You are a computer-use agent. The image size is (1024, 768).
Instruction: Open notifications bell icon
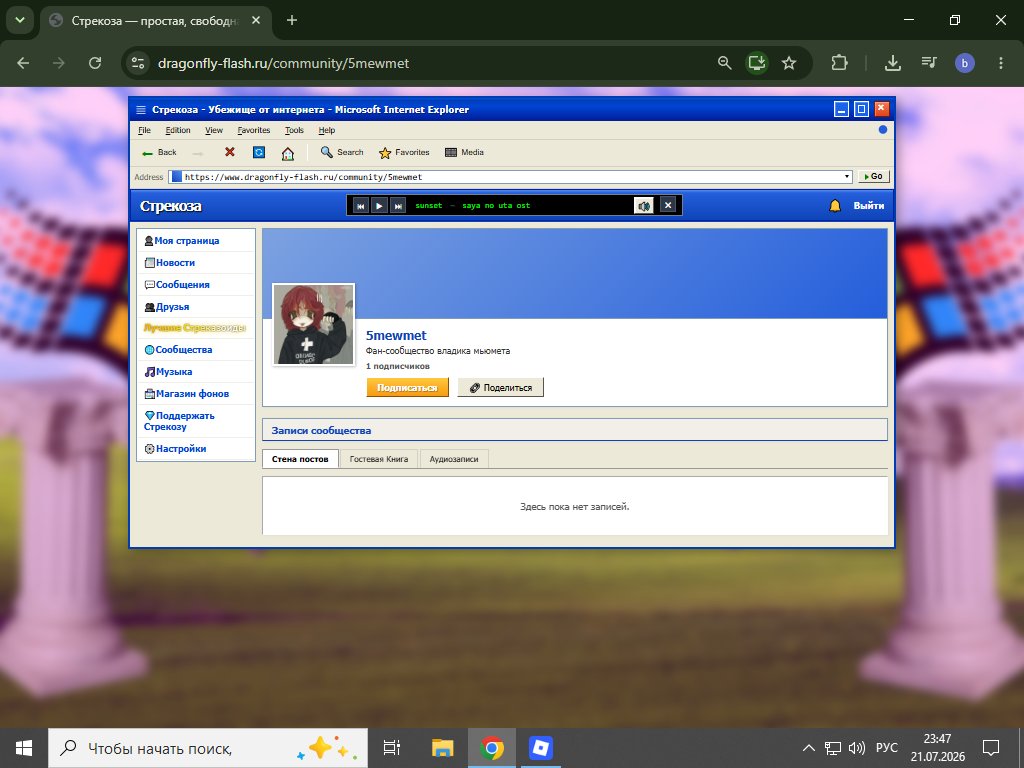coord(835,206)
